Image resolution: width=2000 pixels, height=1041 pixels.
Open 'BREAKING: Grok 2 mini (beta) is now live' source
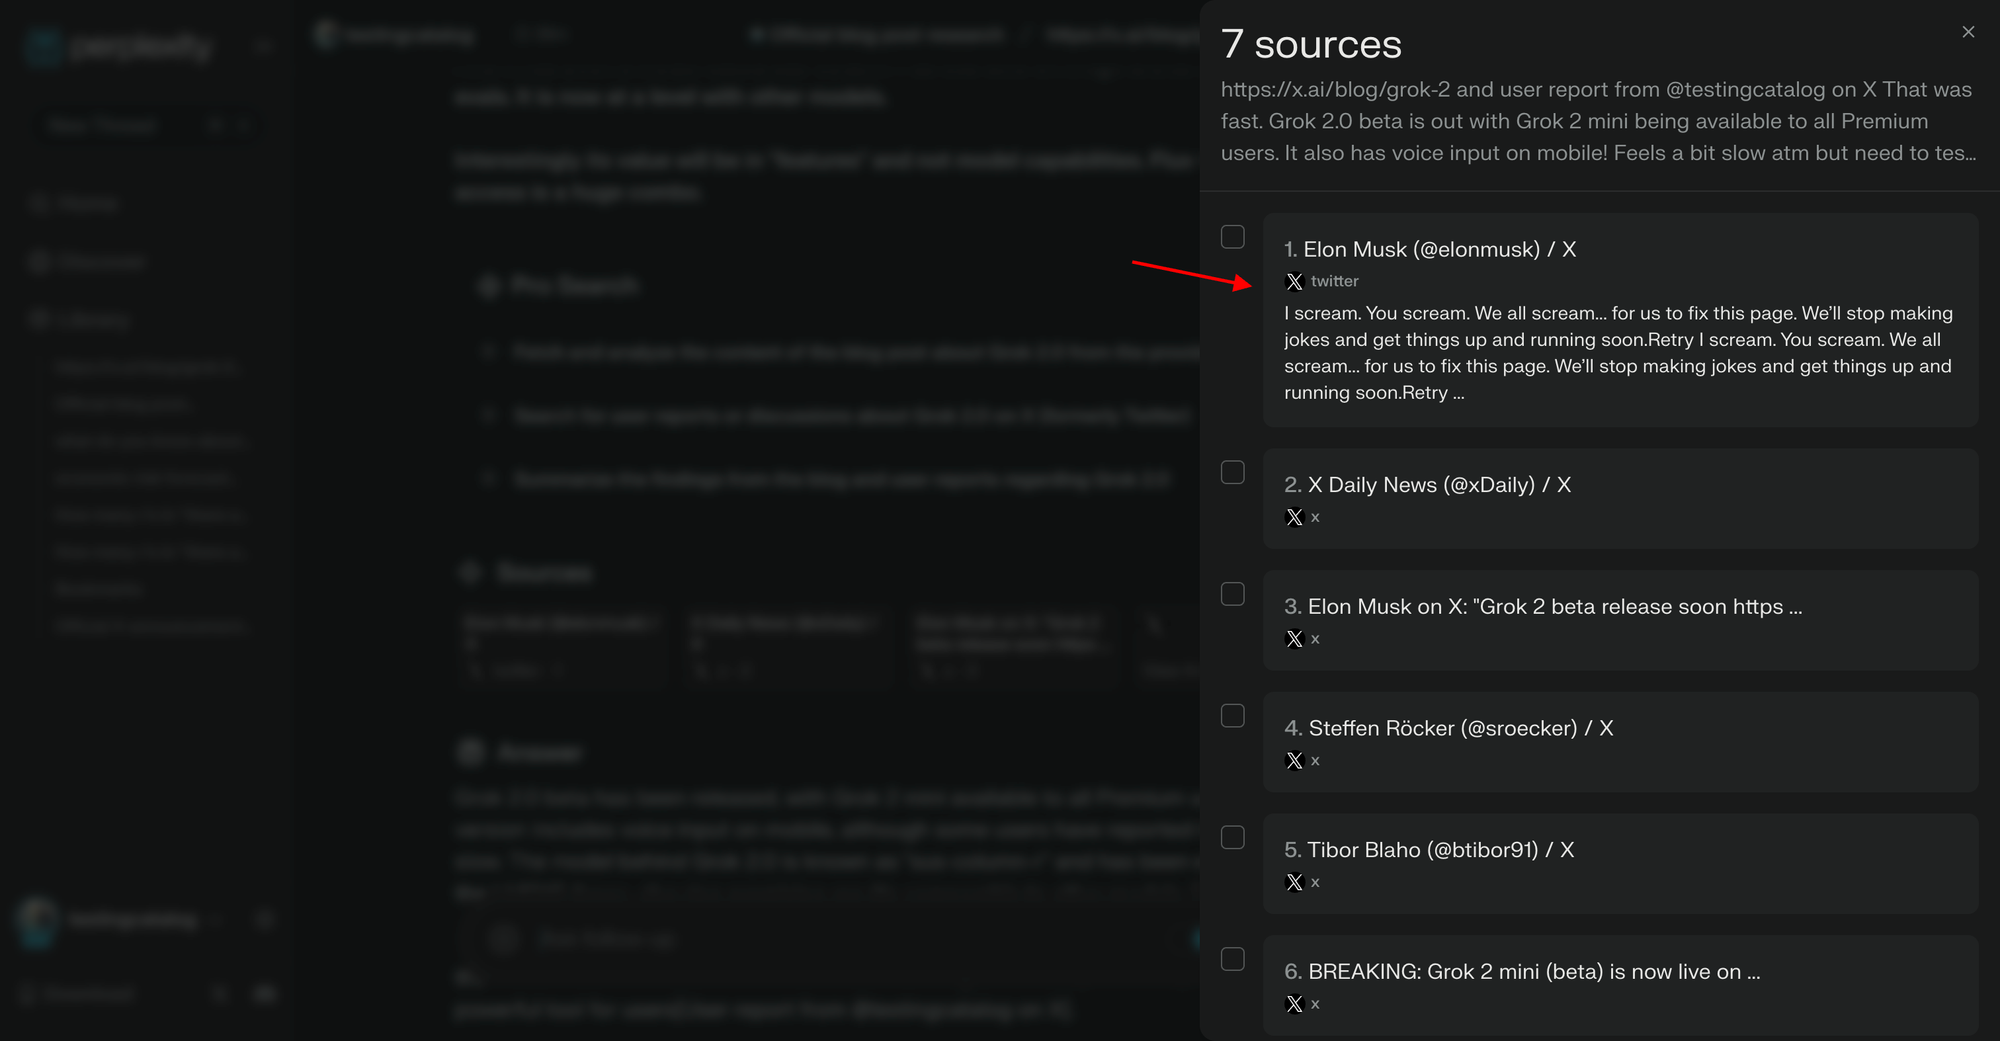(x=1522, y=972)
